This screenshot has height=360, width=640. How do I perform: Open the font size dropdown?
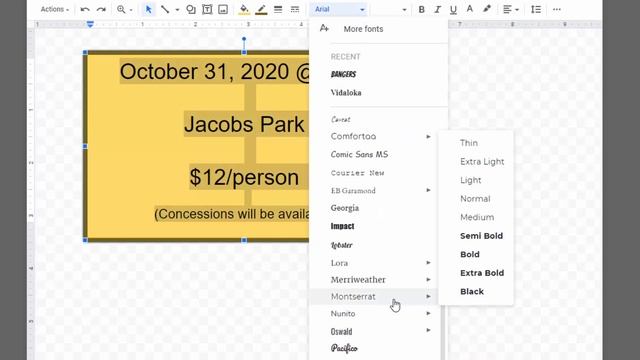(x=390, y=9)
